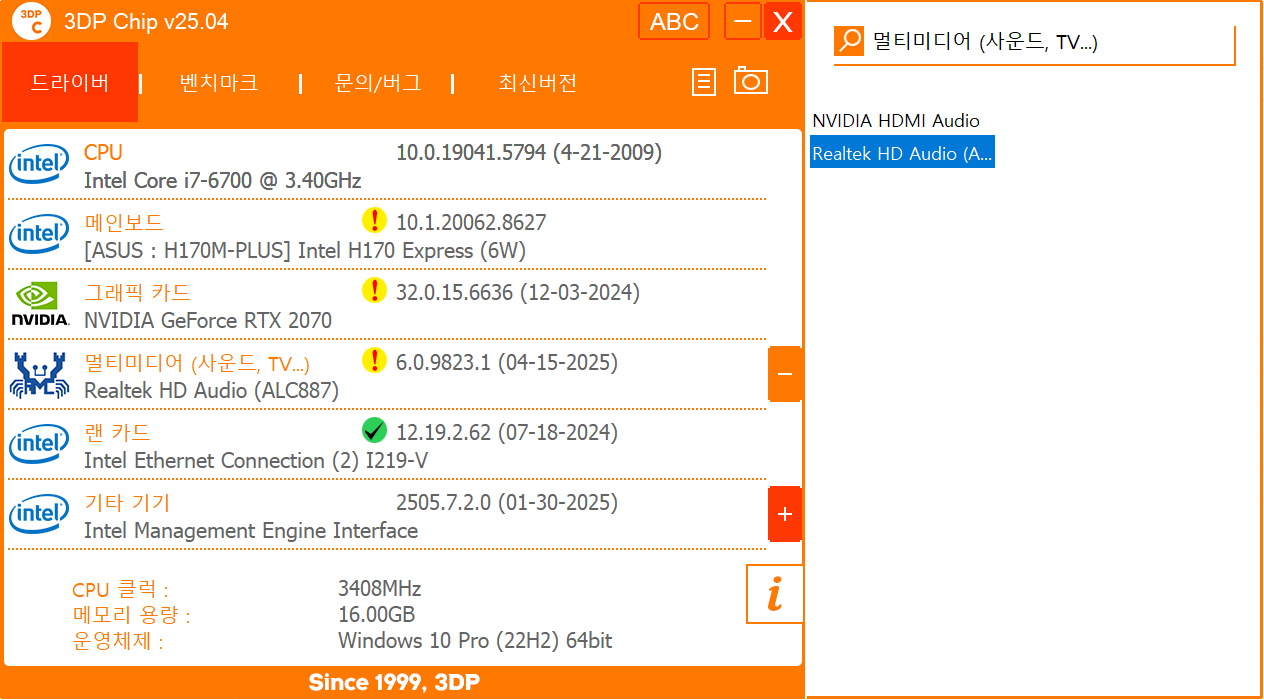Viewport: 1264px width, 700px height.
Task: Open the CPU driver link
Action: [x=103, y=152]
